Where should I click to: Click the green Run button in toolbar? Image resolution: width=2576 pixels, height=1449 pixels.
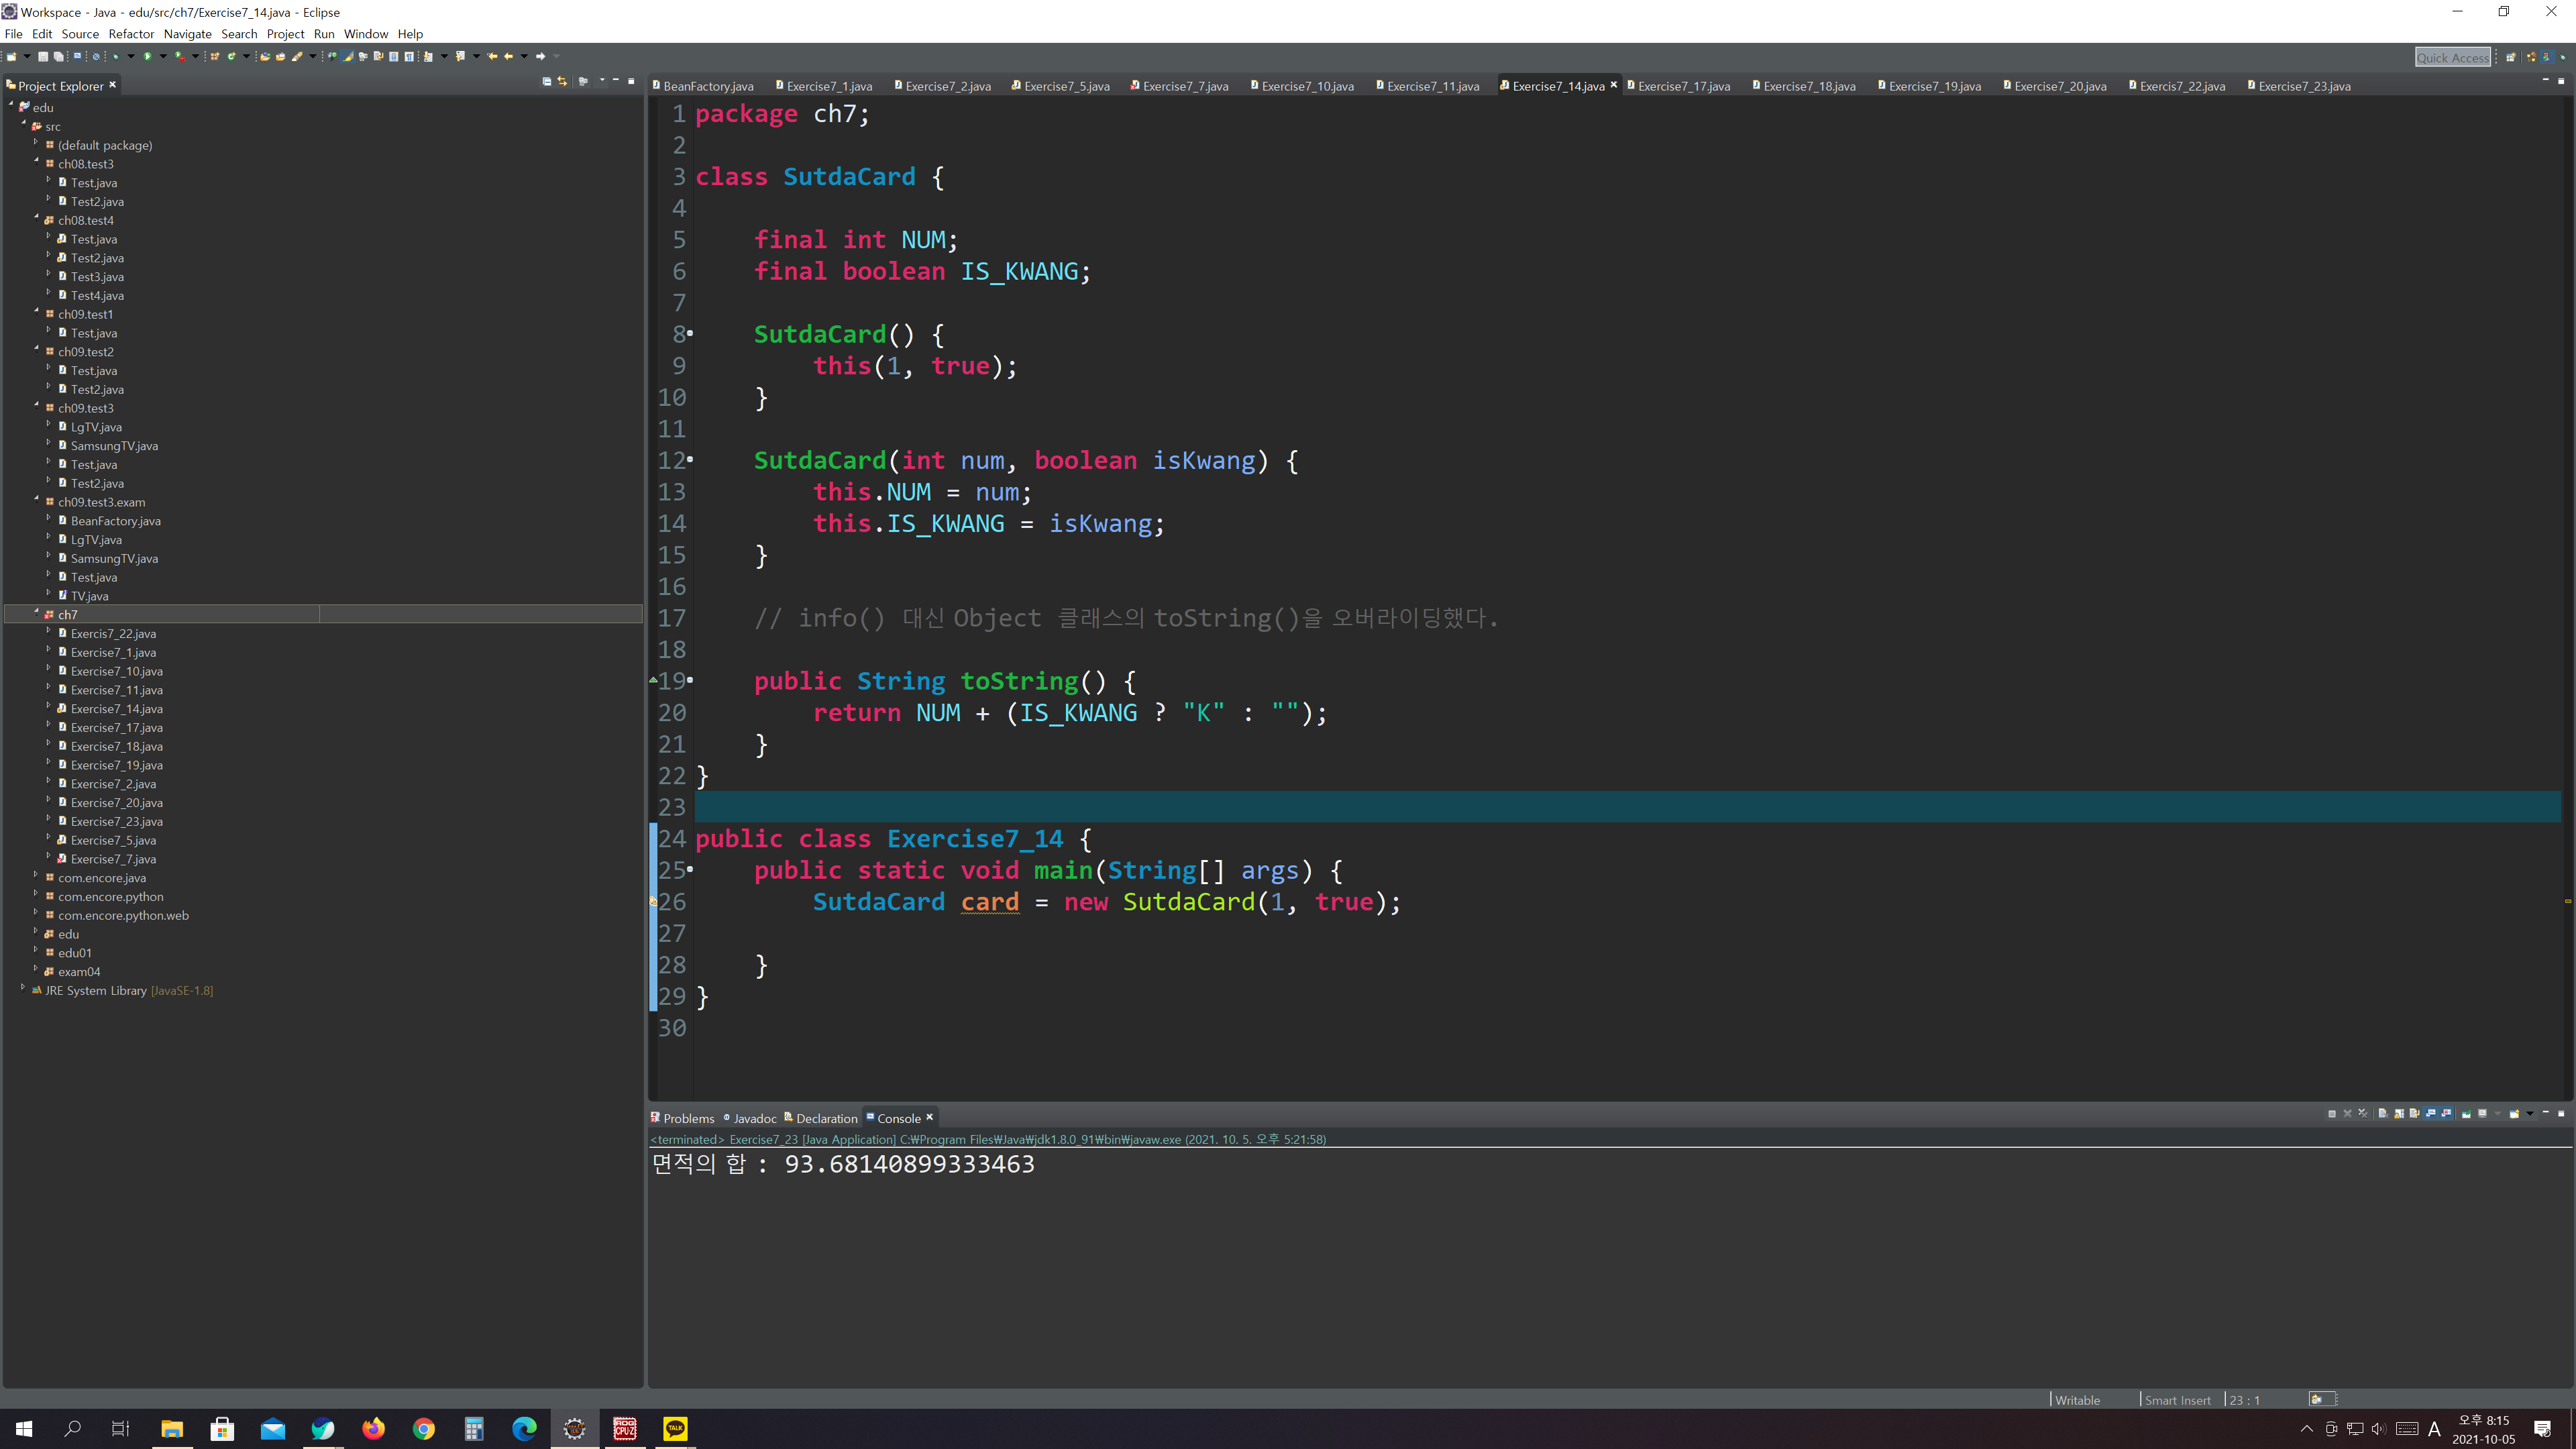tap(147, 56)
